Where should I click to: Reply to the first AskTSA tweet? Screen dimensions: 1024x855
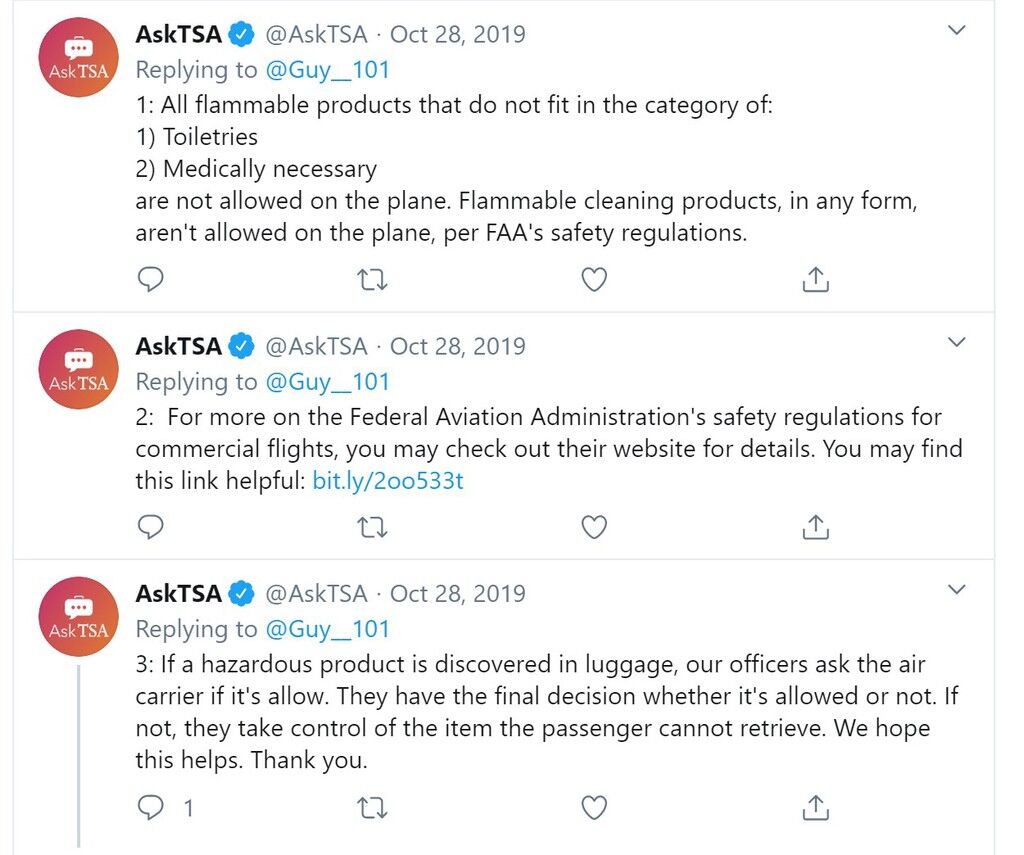[x=150, y=280]
